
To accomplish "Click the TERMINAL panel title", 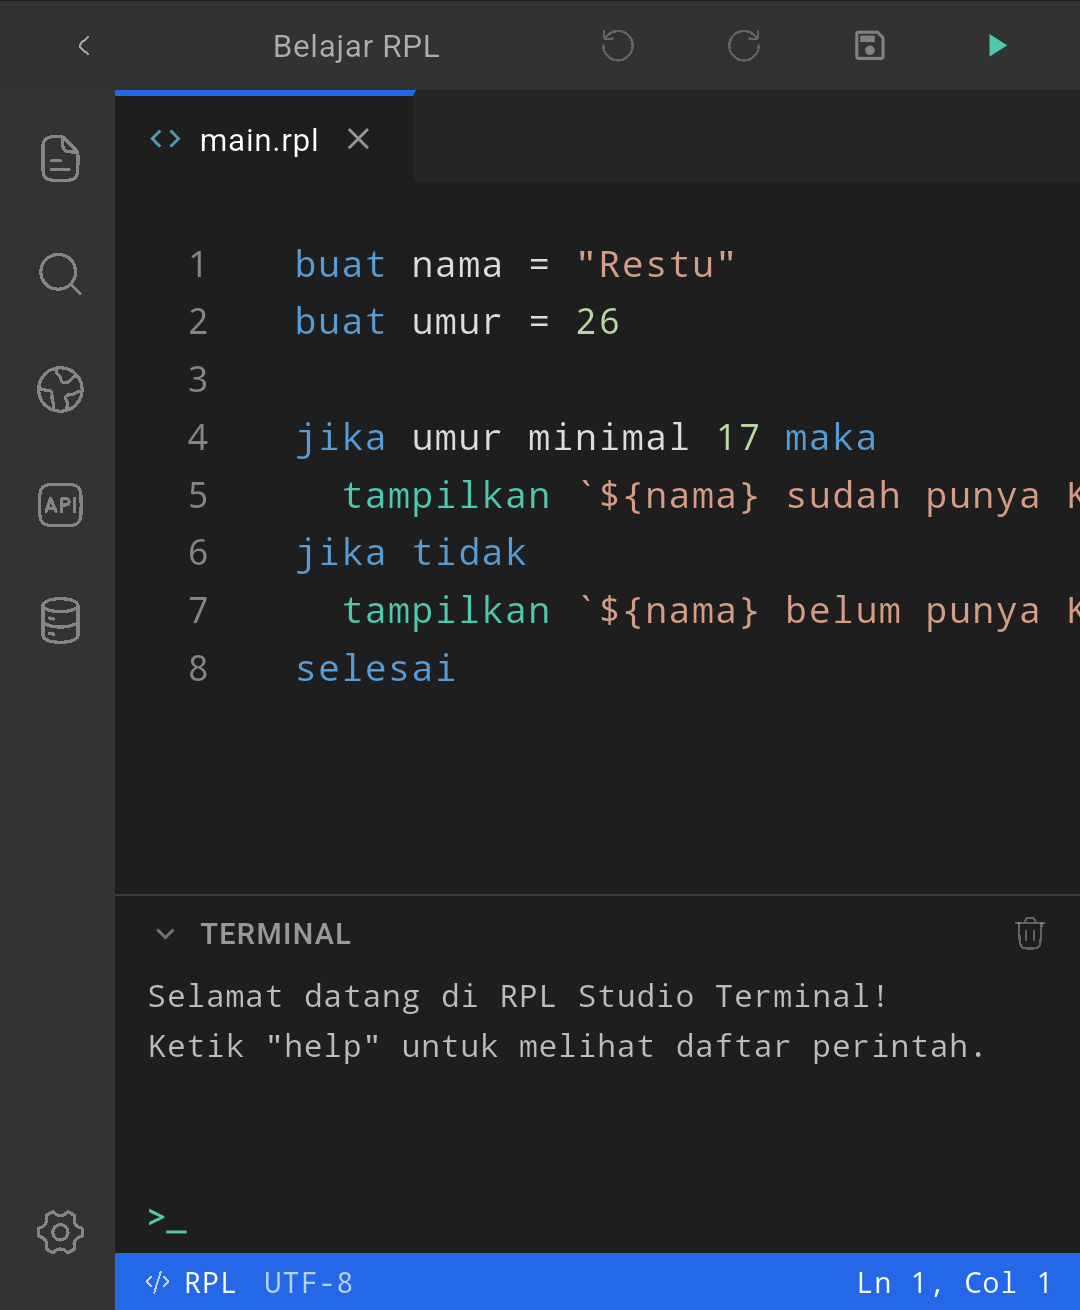I will click(275, 934).
